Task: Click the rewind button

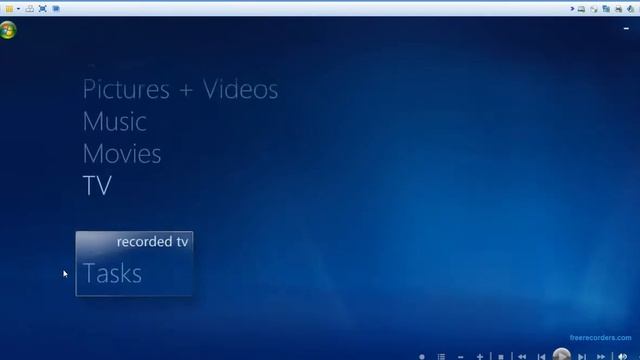Action: tap(522, 357)
